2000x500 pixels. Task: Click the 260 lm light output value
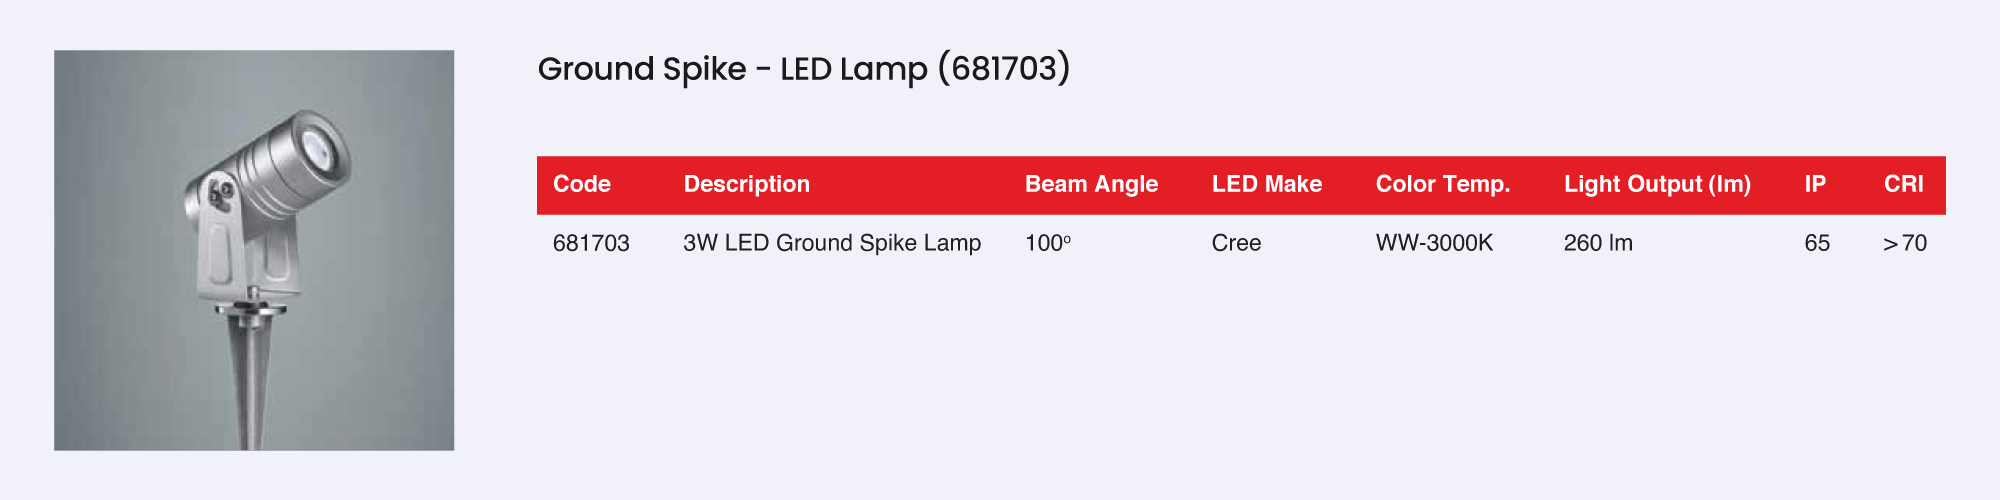[1598, 243]
